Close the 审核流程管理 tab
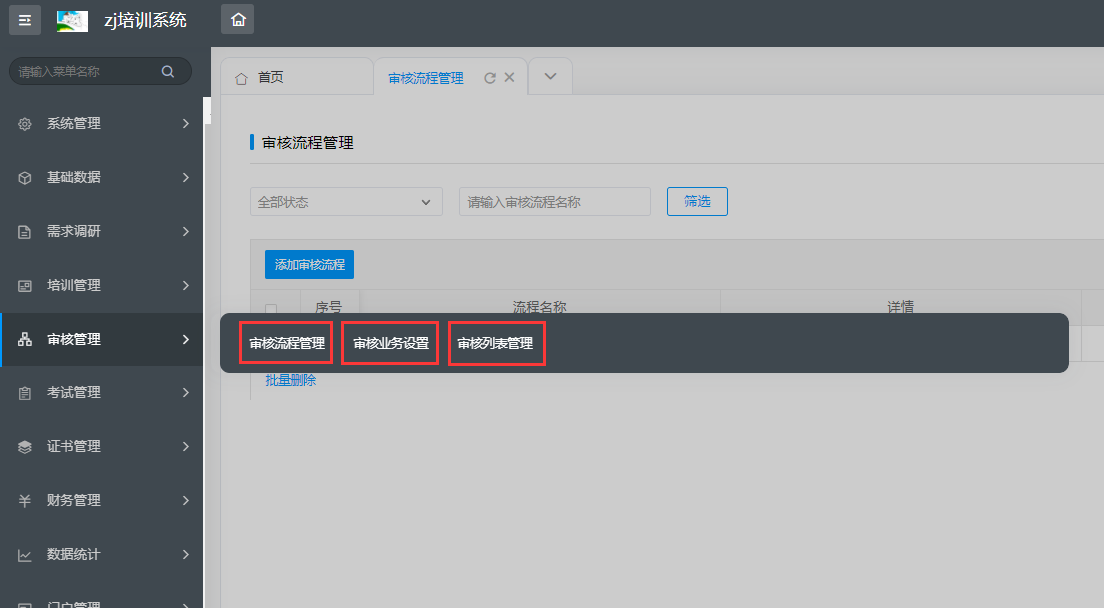Image resolution: width=1104 pixels, height=608 pixels. tap(509, 77)
